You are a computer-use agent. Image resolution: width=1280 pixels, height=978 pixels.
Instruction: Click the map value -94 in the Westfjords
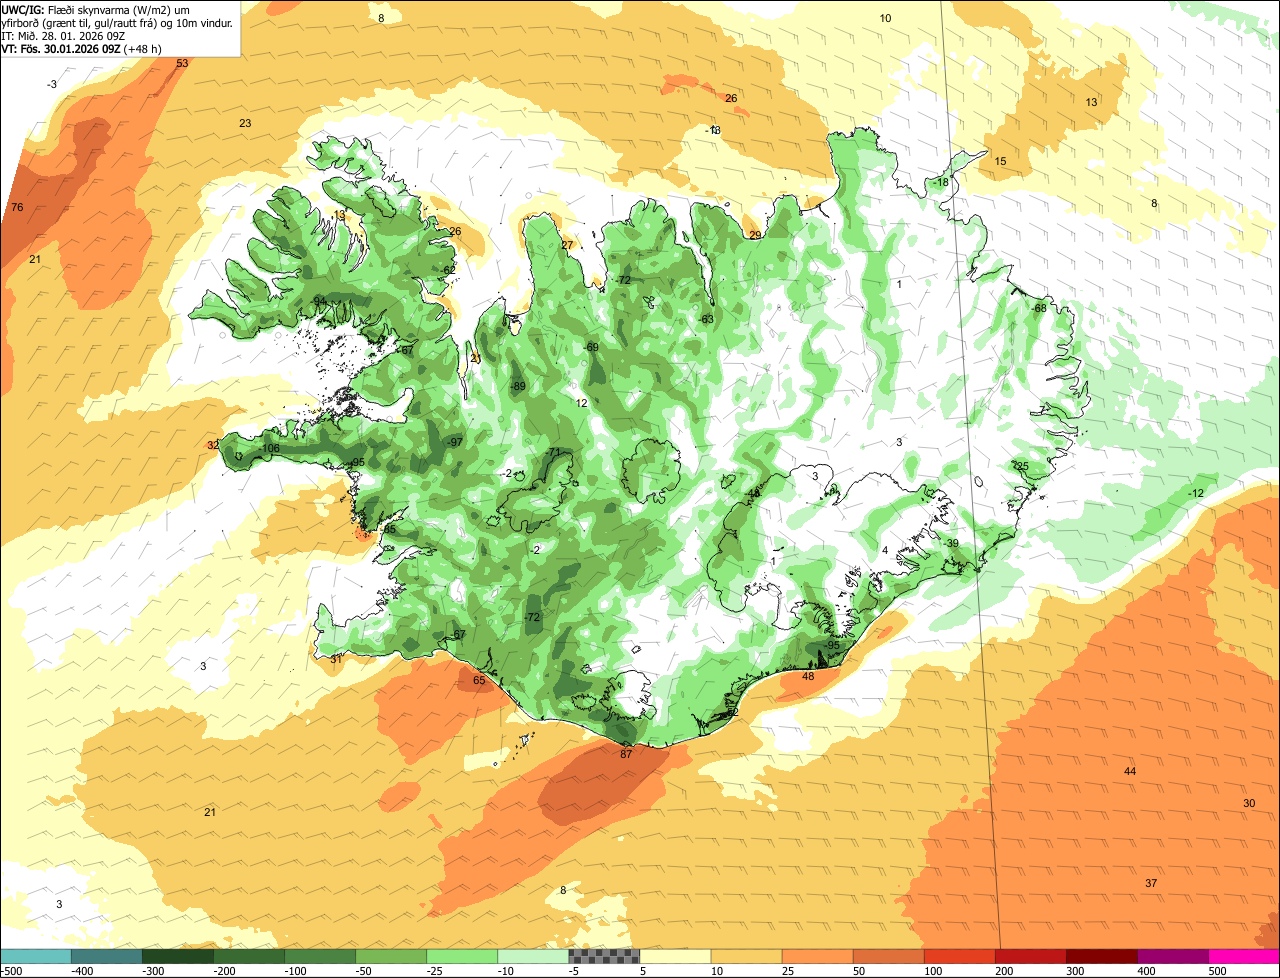click(318, 301)
